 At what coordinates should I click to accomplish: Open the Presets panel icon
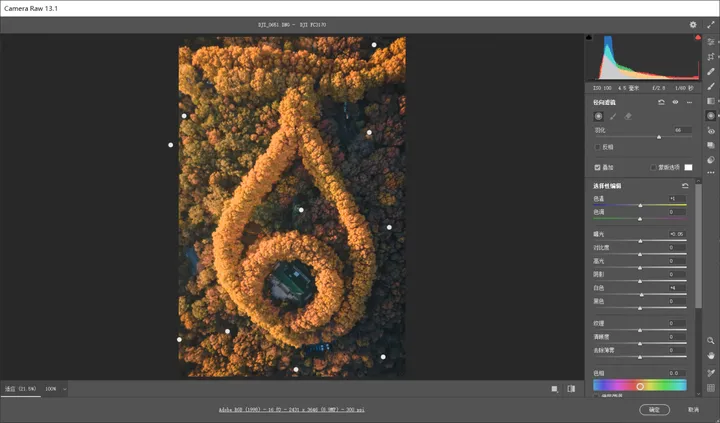coord(711,160)
